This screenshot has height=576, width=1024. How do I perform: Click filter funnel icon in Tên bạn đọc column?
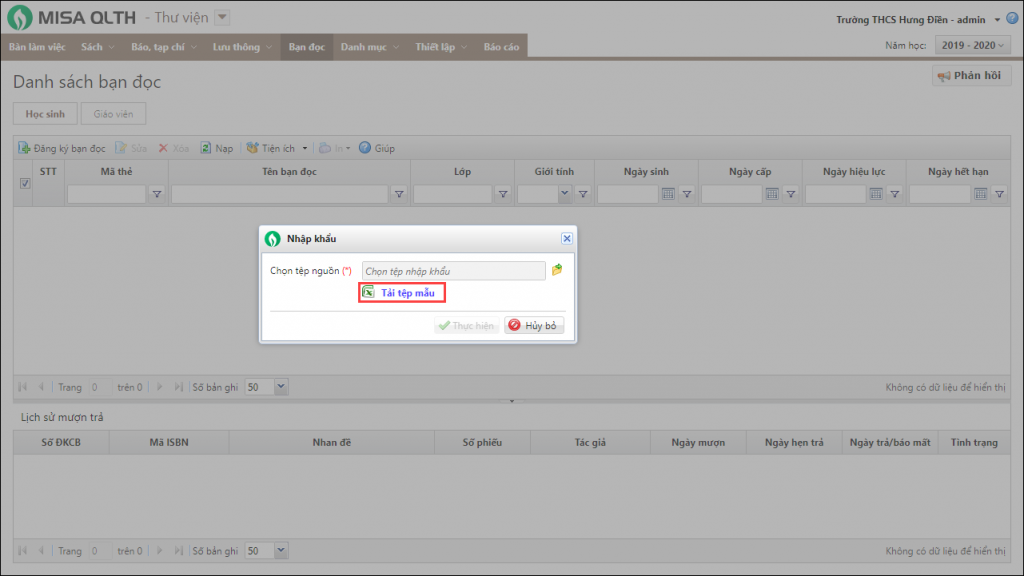point(398,195)
